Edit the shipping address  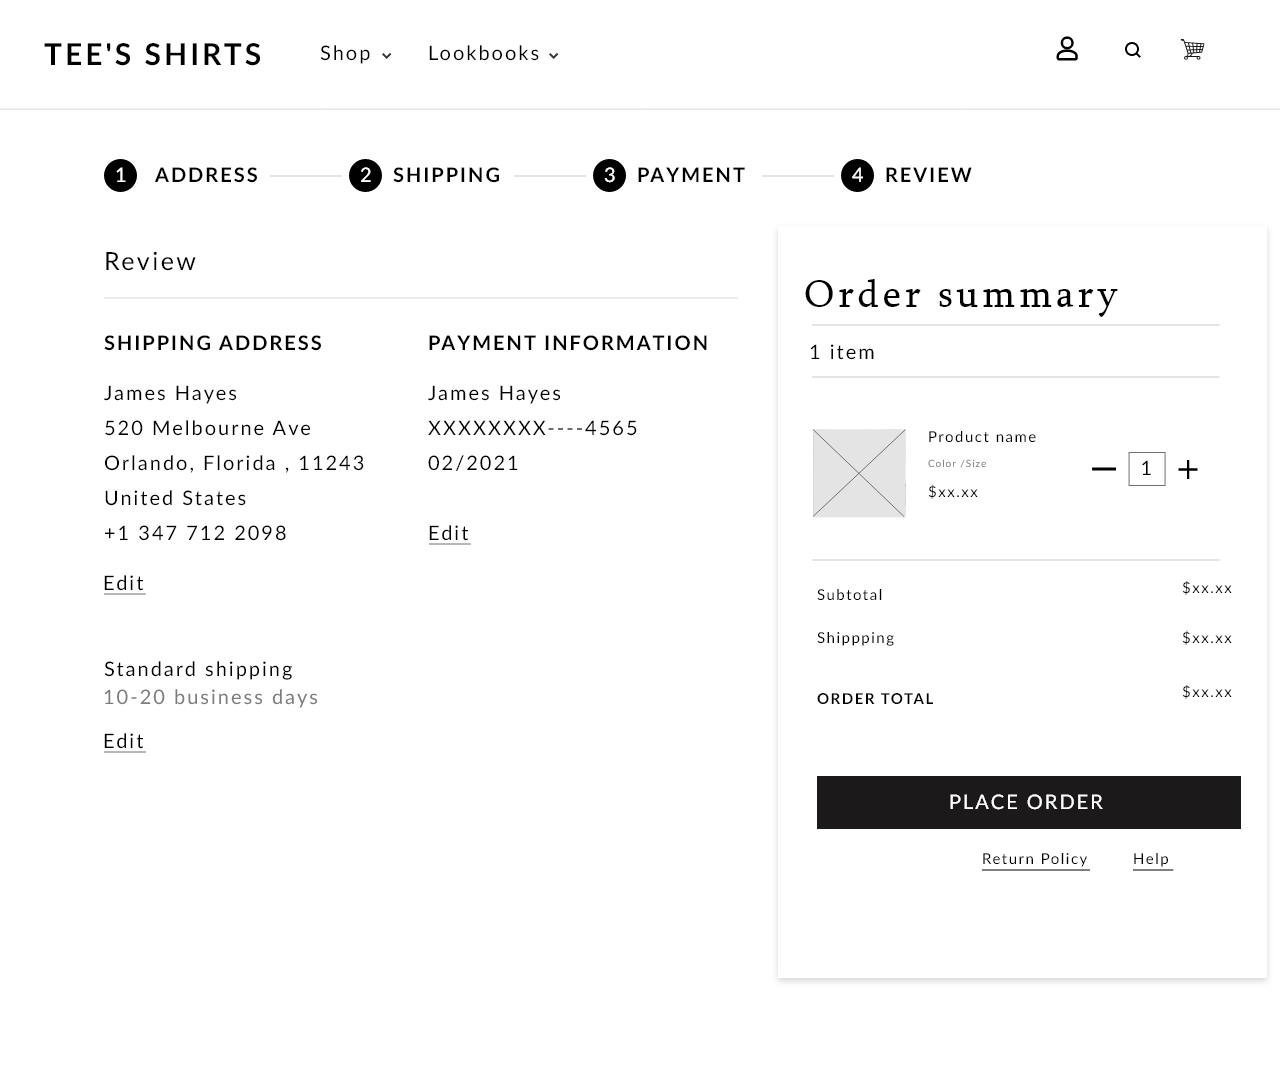pyautogui.click(x=124, y=584)
